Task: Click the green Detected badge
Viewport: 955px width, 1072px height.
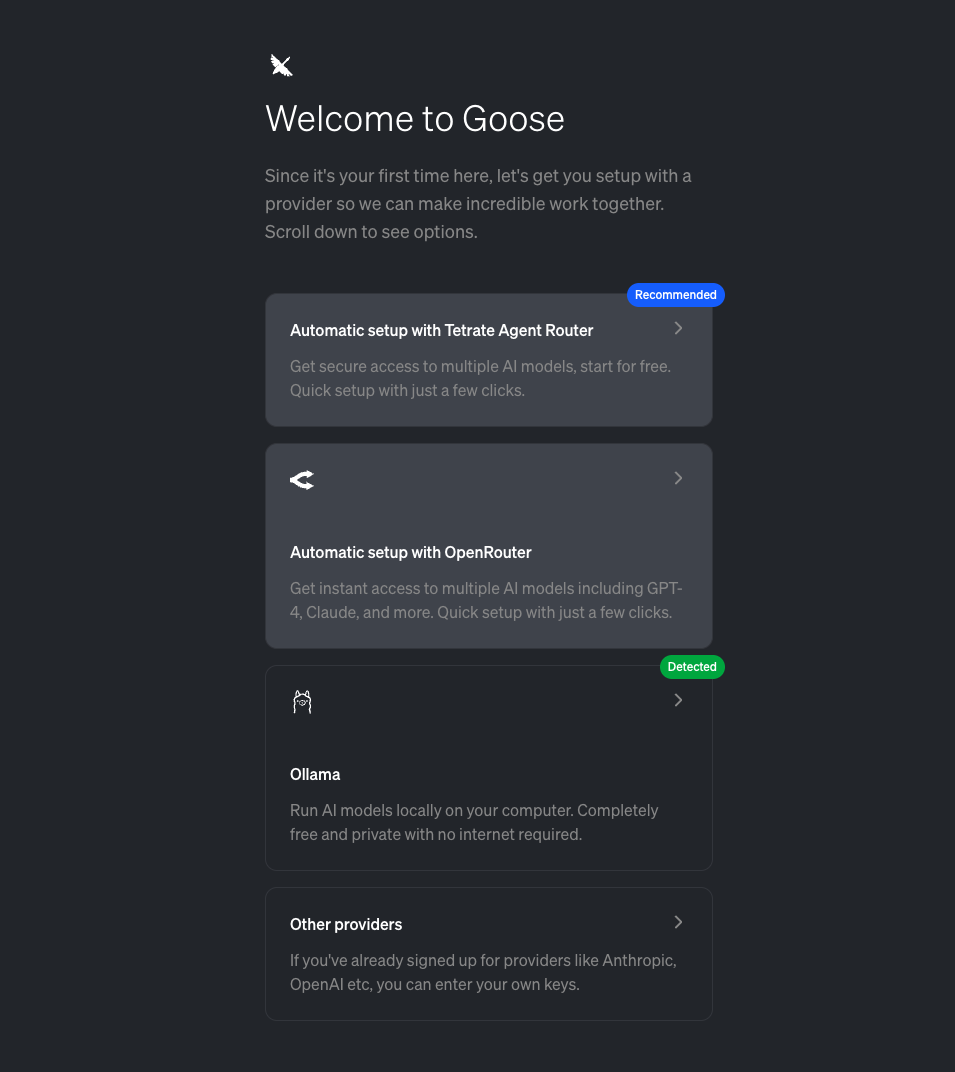Action: [x=692, y=667]
